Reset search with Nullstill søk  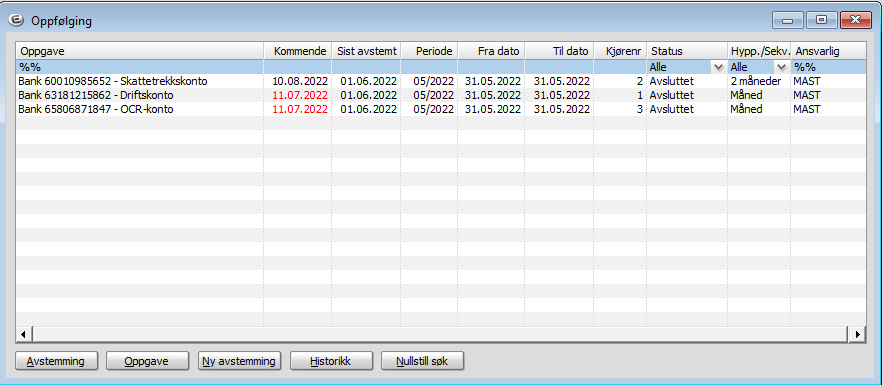(x=422, y=361)
